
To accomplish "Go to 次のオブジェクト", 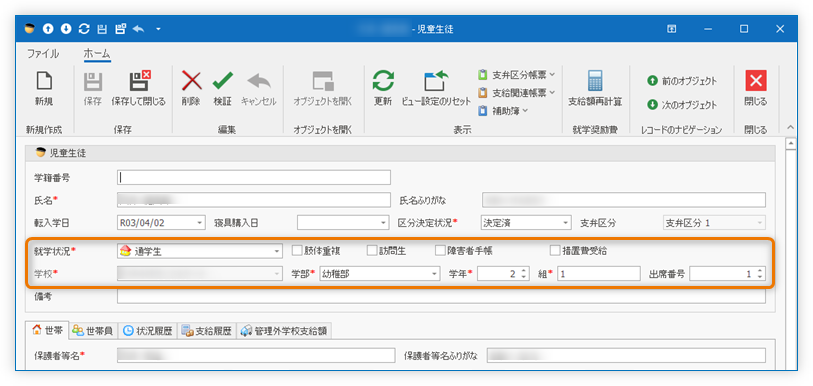I will 681,105.
